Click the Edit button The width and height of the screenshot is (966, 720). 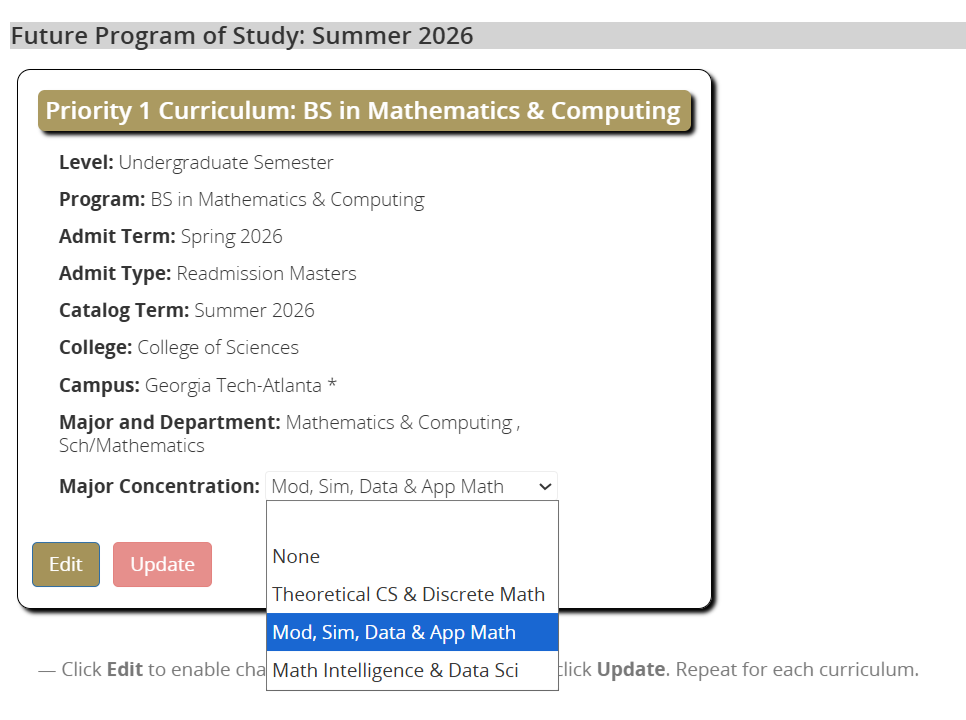[66, 564]
